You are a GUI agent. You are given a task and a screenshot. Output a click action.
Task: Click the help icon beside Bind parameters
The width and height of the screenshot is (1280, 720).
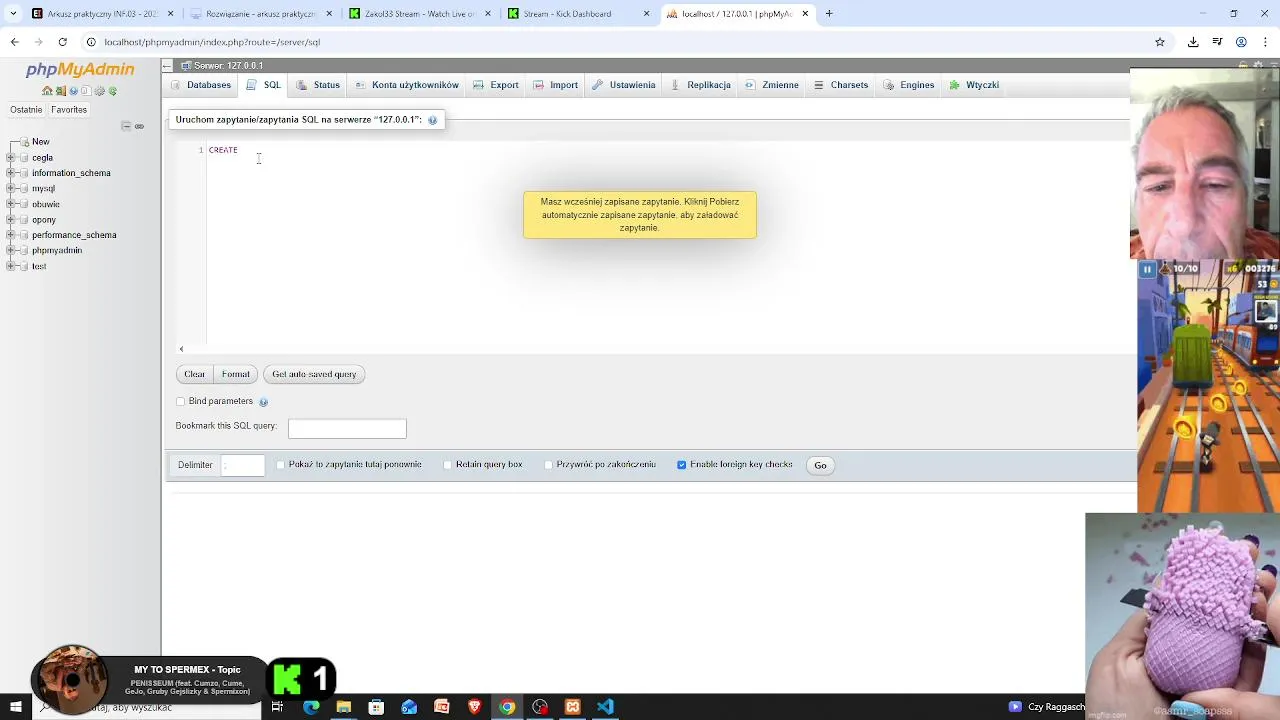(263, 402)
